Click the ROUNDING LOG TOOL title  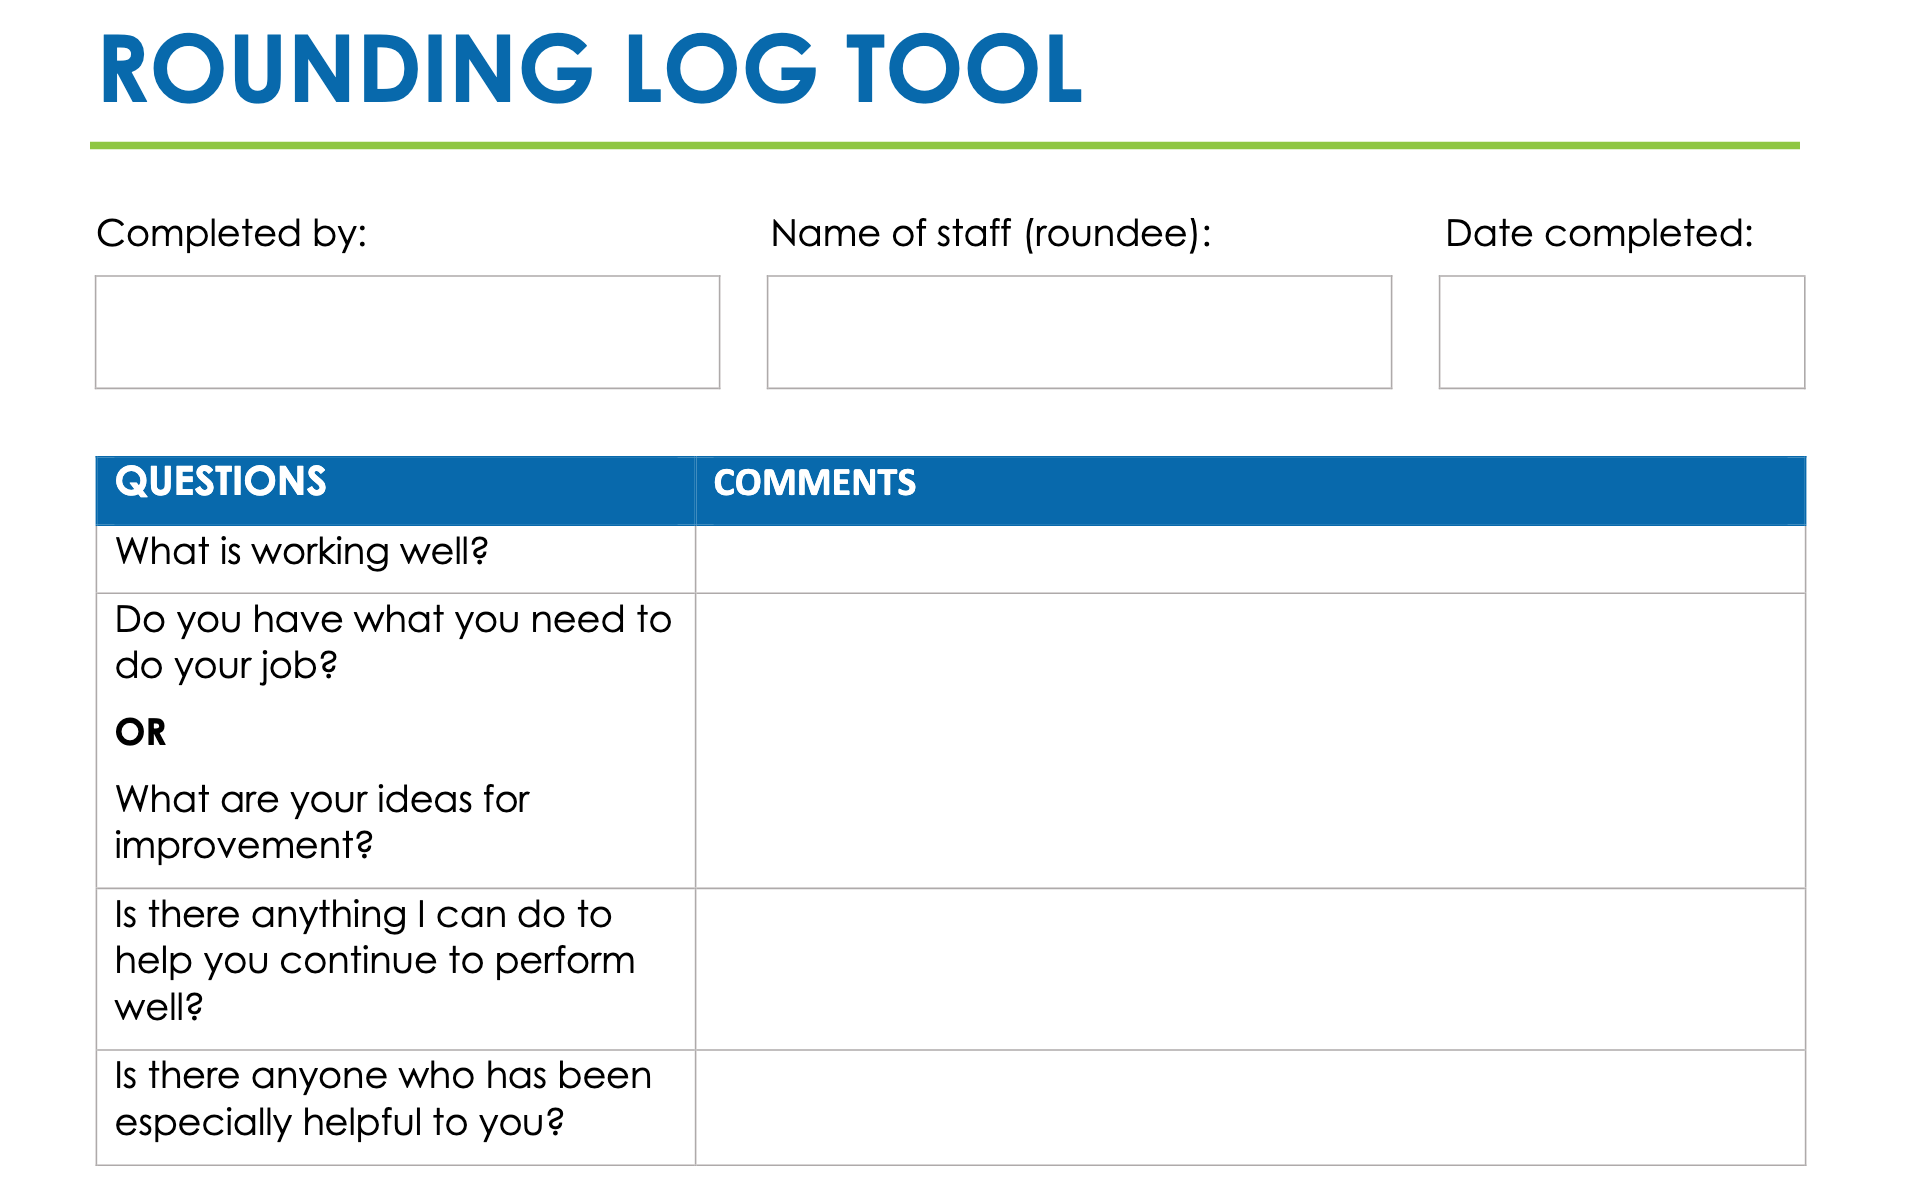[591, 69]
